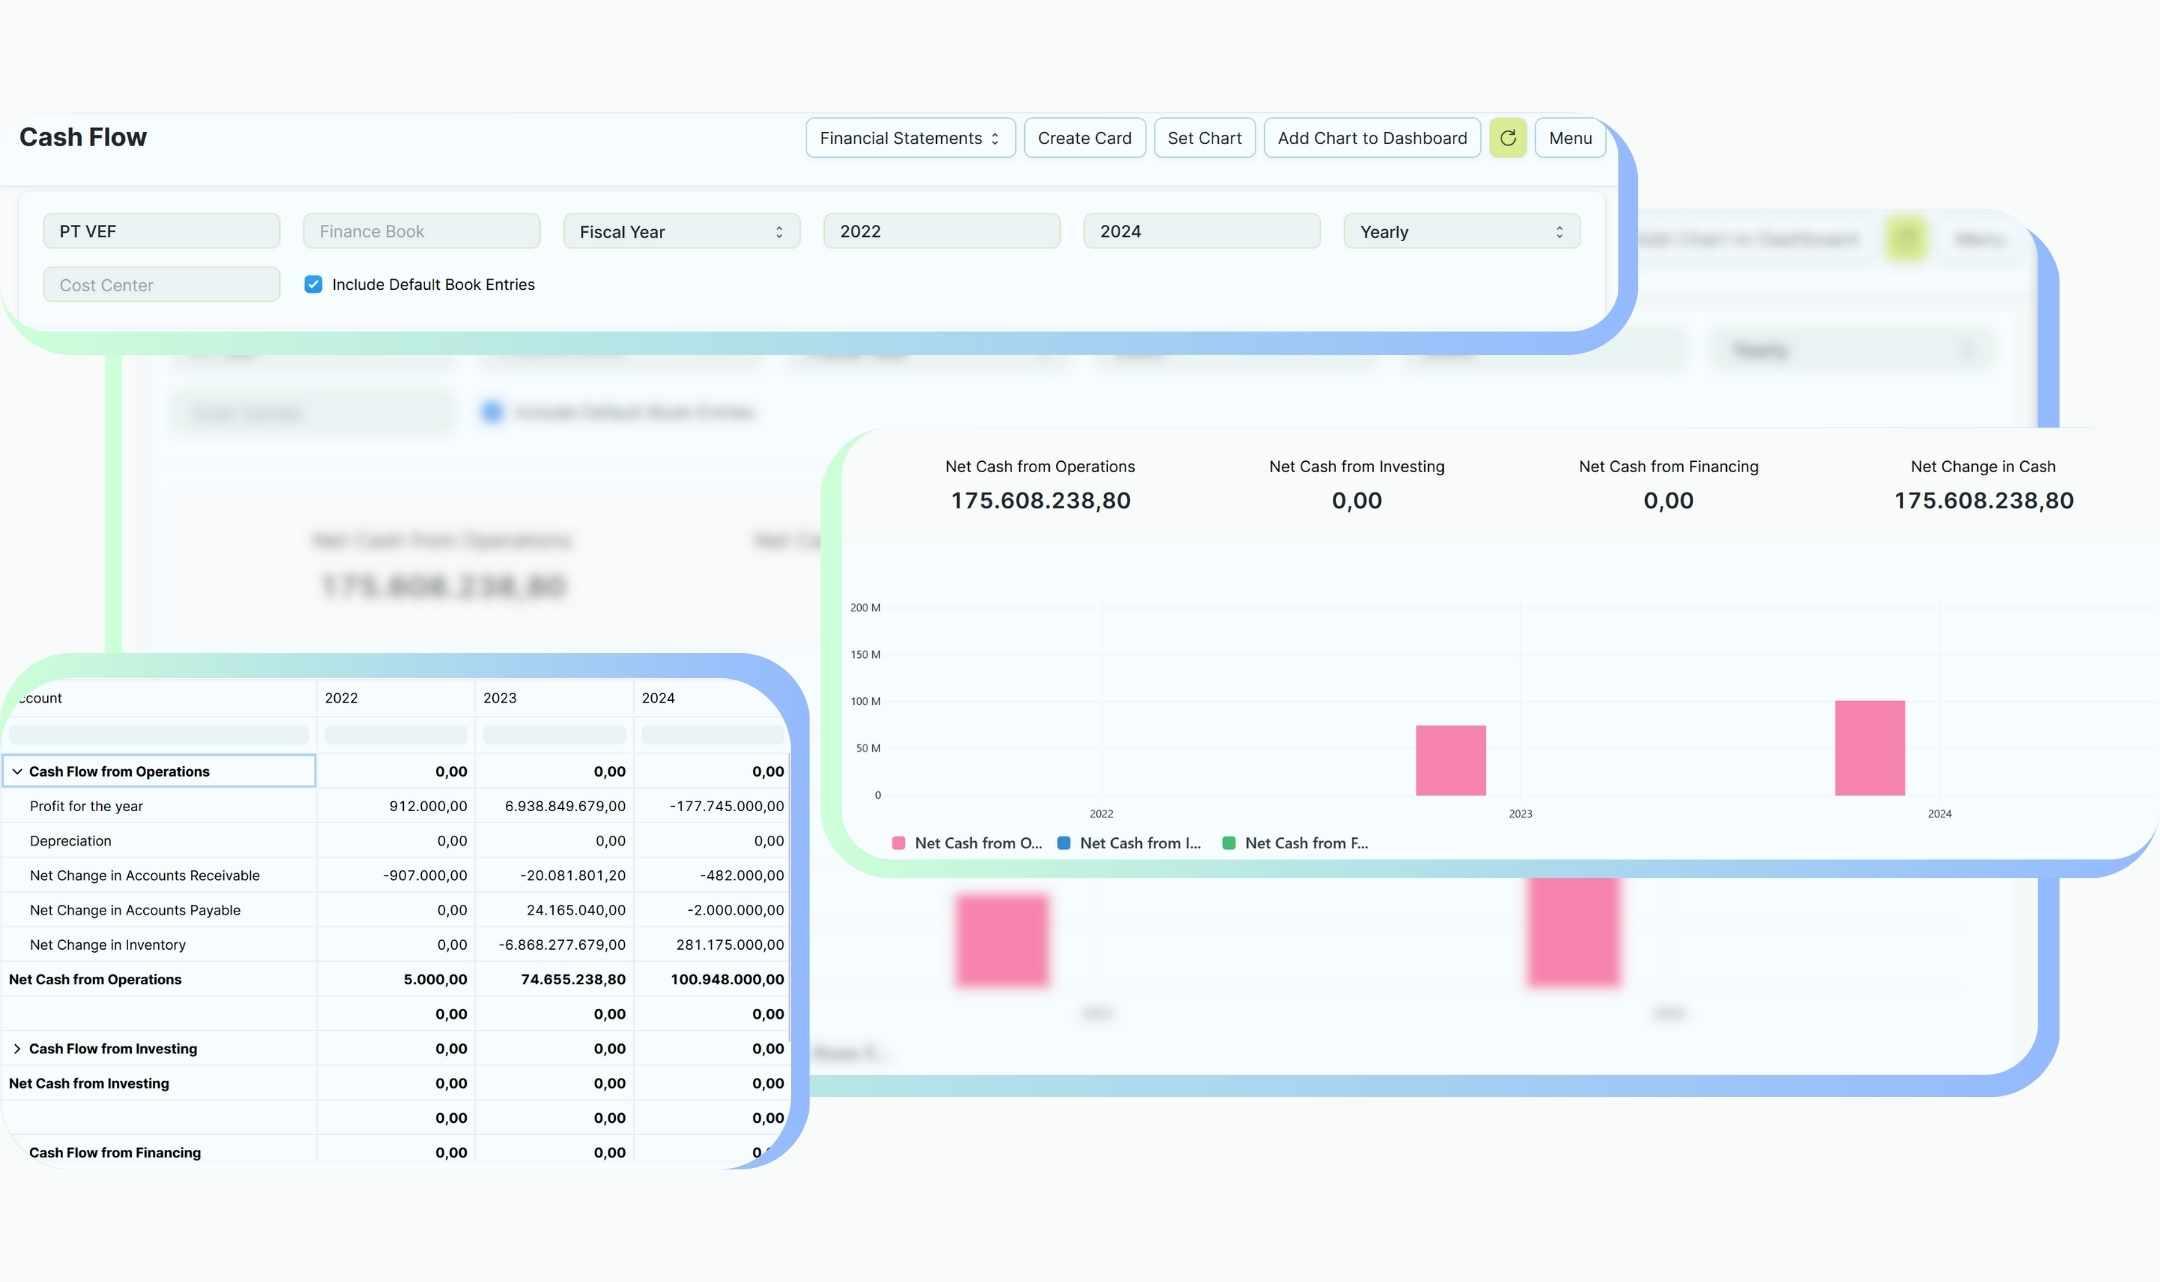Open the Fiscal Year filter dropdown
This screenshot has width=2160, height=1282.
[x=681, y=231]
